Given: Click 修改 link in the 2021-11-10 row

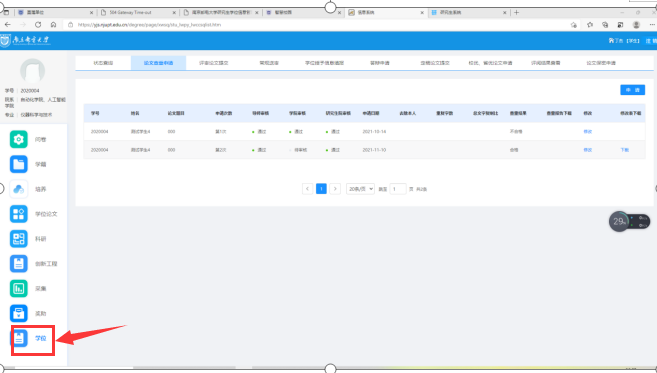Looking at the screenshot, I should click(x=587, y=150).
